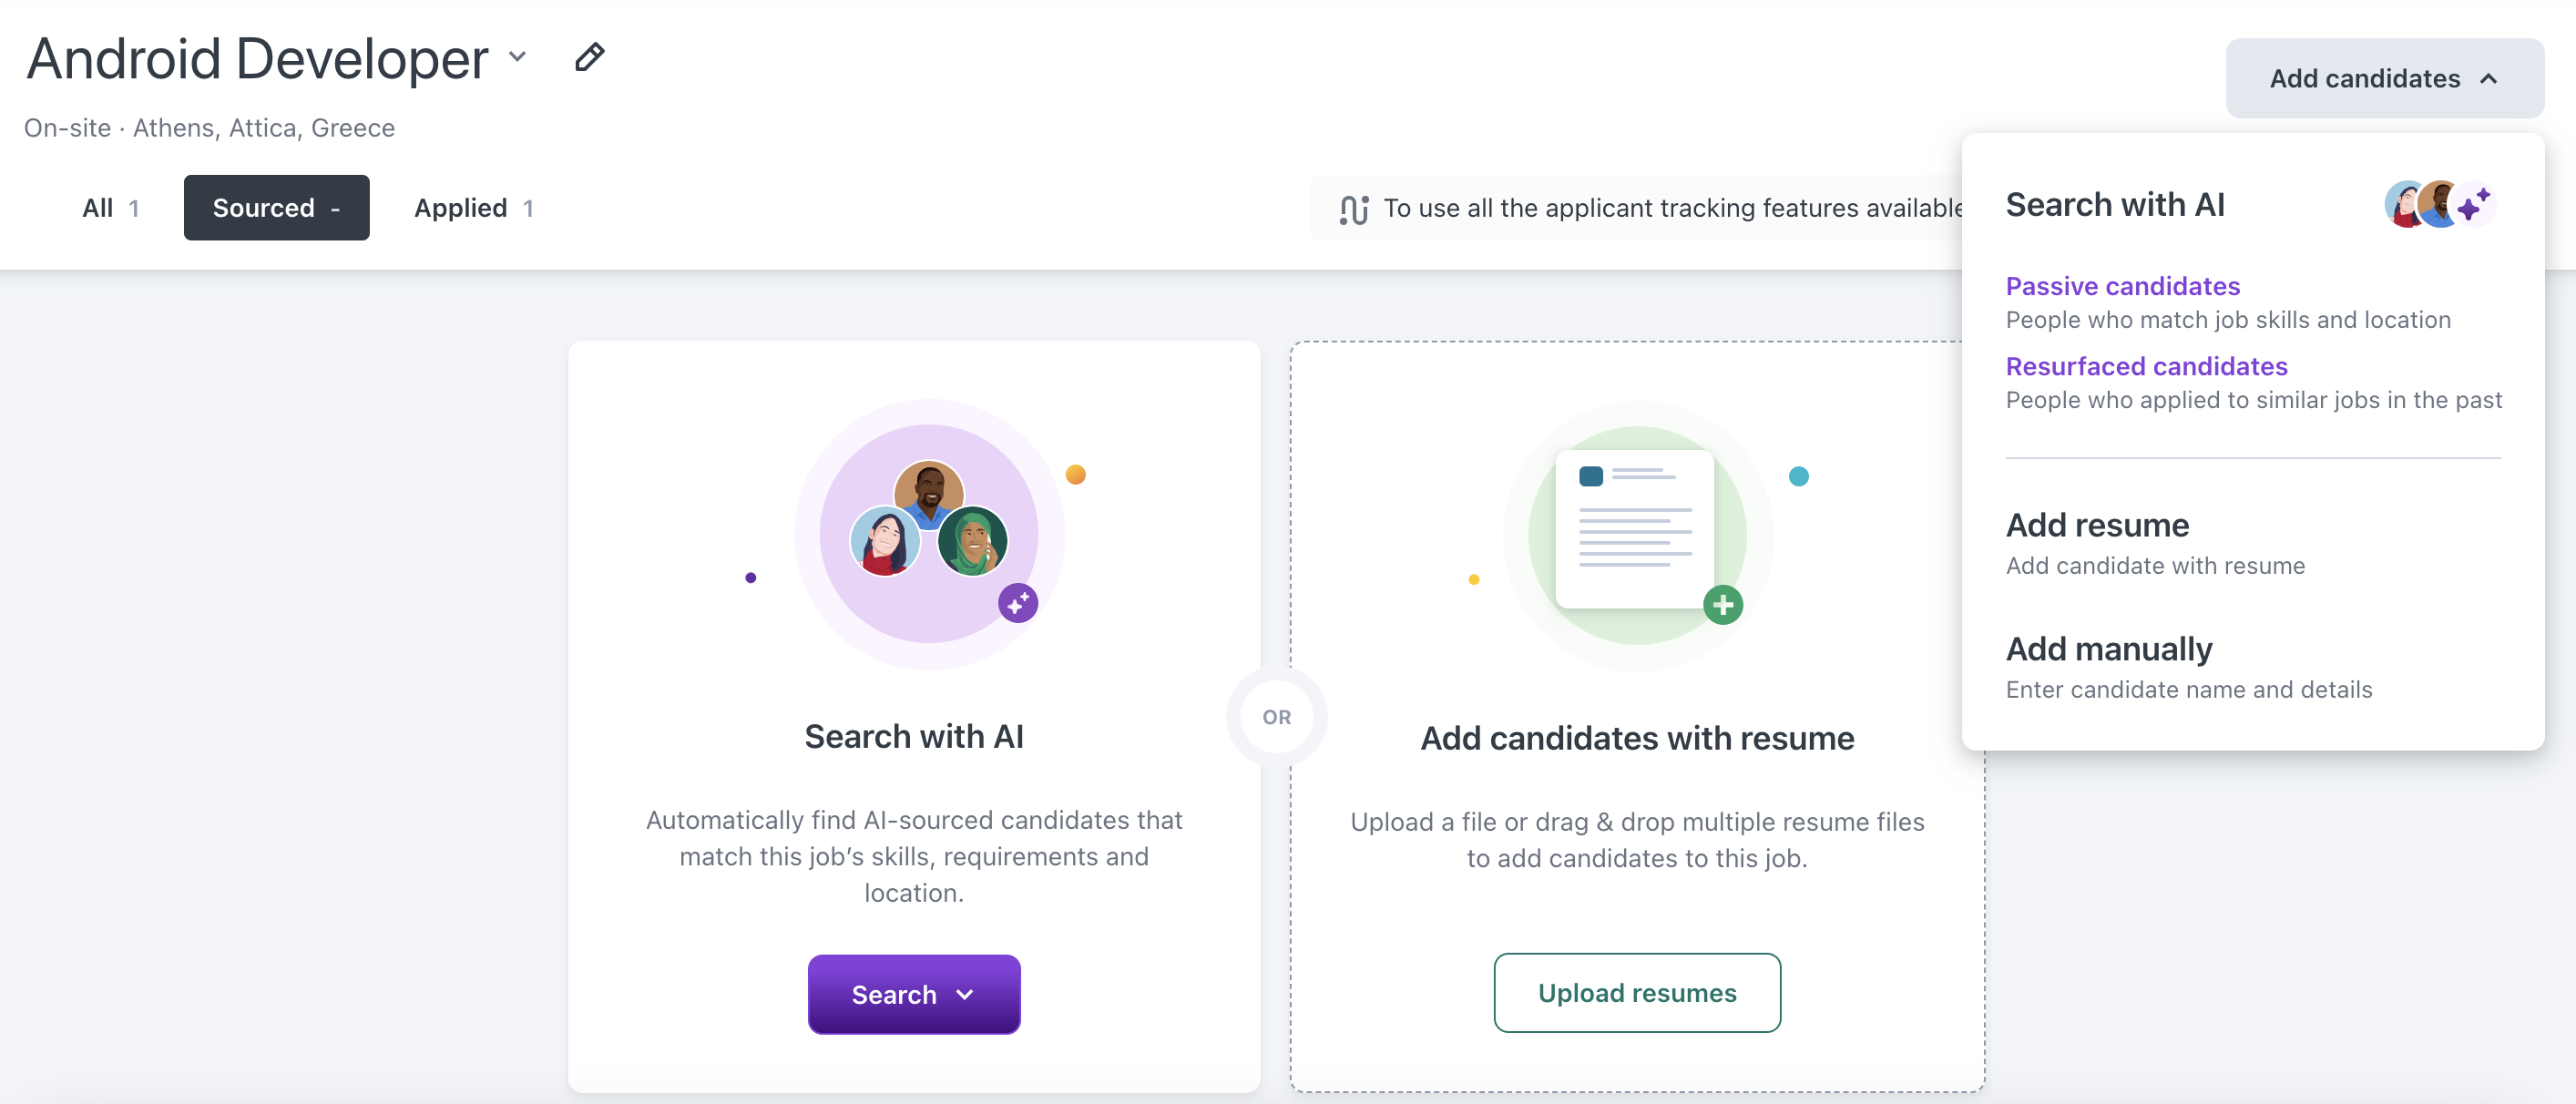This screenshot has height=1104, width=2576.
Task: Open the Applied tab
Action: 473,207
